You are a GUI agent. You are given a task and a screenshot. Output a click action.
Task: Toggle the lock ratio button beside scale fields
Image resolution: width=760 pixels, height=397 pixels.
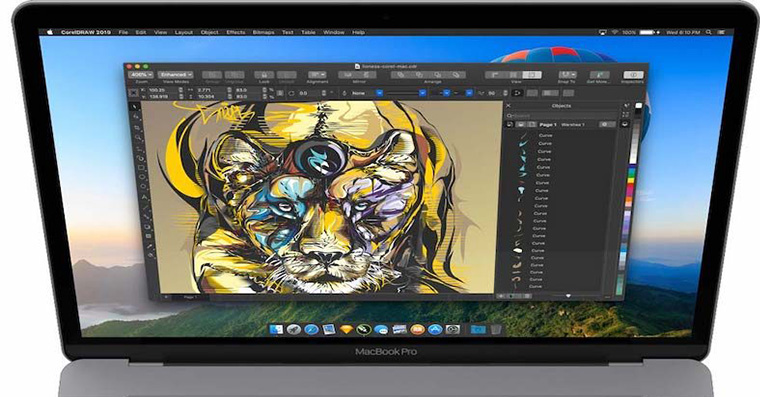280,93
